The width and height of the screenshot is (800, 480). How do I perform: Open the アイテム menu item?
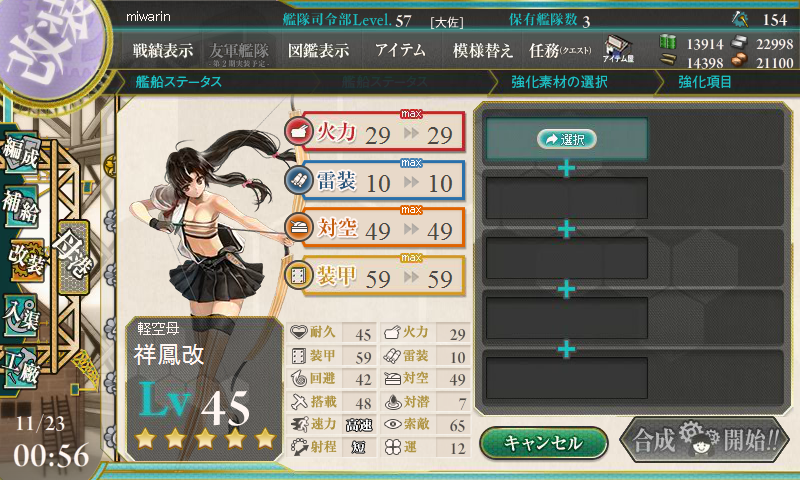coord(400,50)
